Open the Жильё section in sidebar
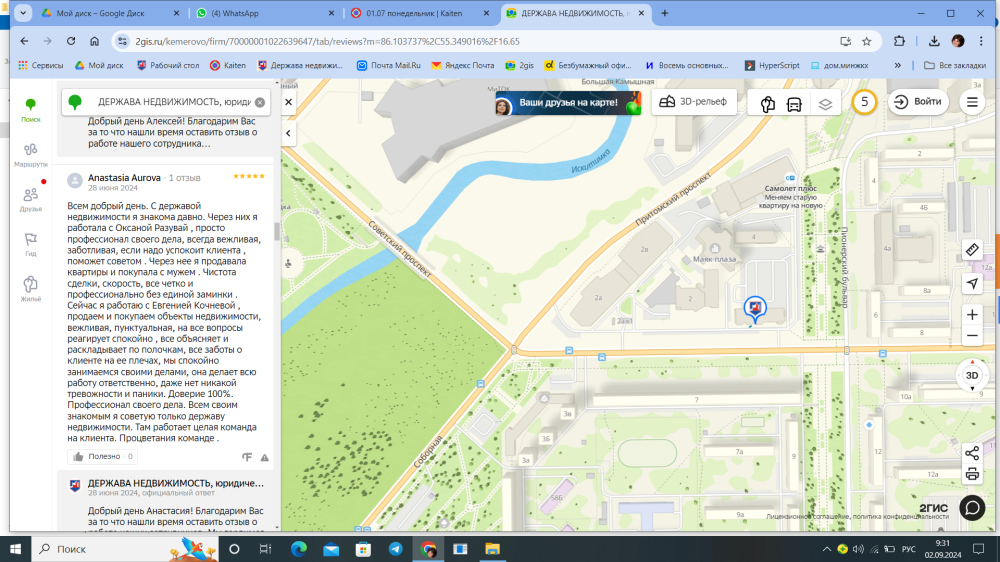Viewport: 1000px width, 562px height. (30, 289)
